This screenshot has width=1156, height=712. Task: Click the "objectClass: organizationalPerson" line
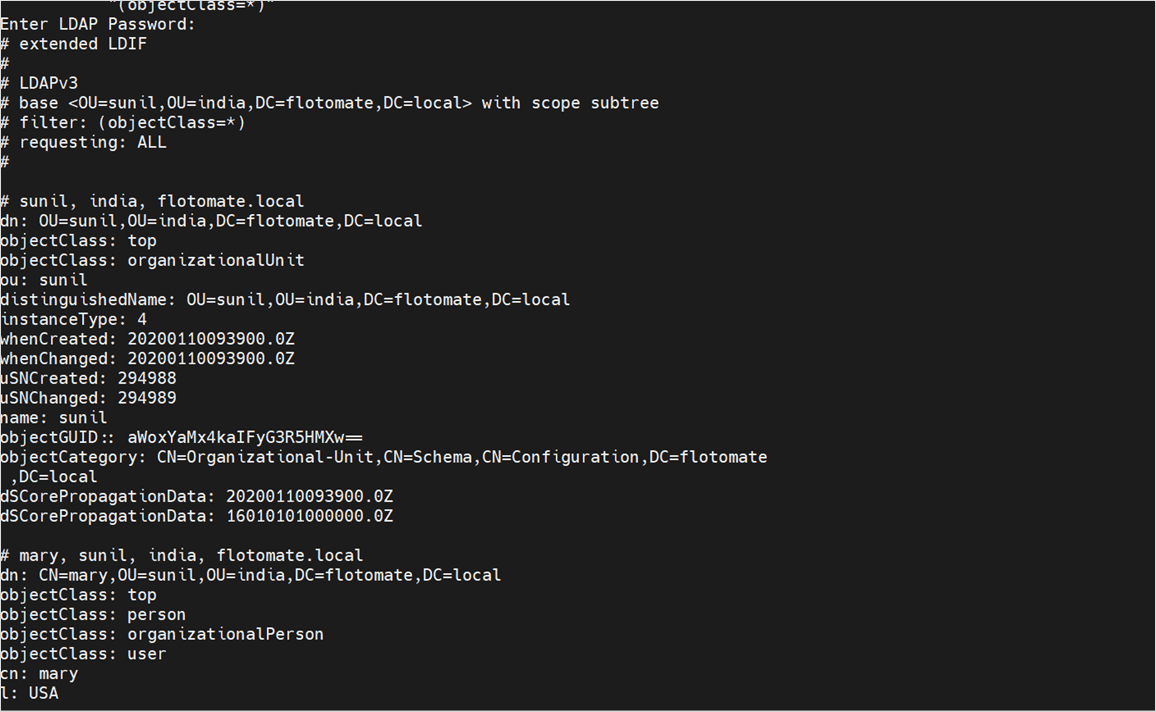[162, 634]
